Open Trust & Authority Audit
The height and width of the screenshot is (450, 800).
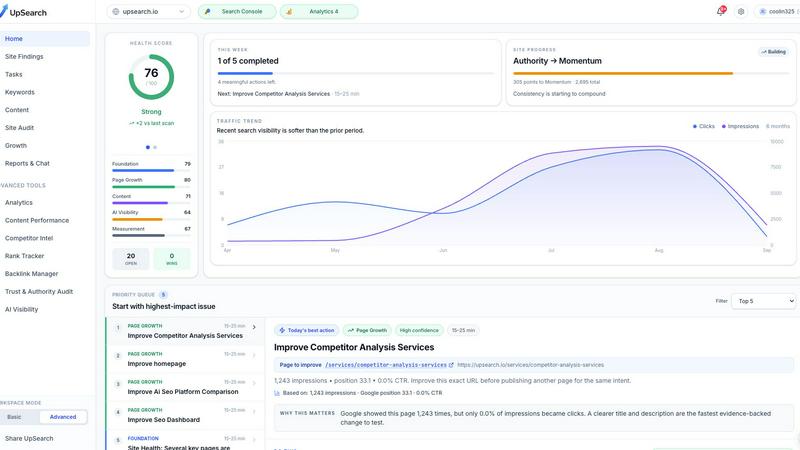[45, 292]
